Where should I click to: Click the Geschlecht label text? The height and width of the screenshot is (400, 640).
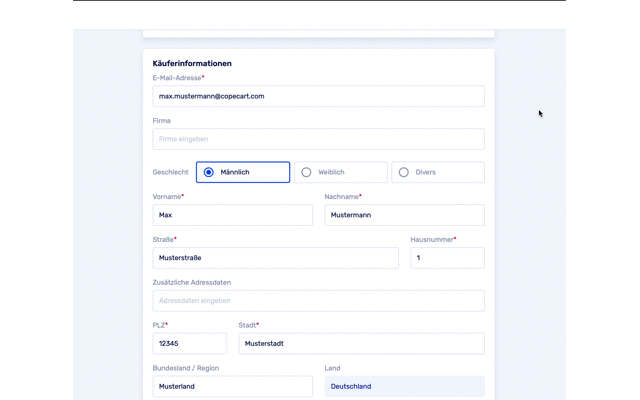pos(170,172)
